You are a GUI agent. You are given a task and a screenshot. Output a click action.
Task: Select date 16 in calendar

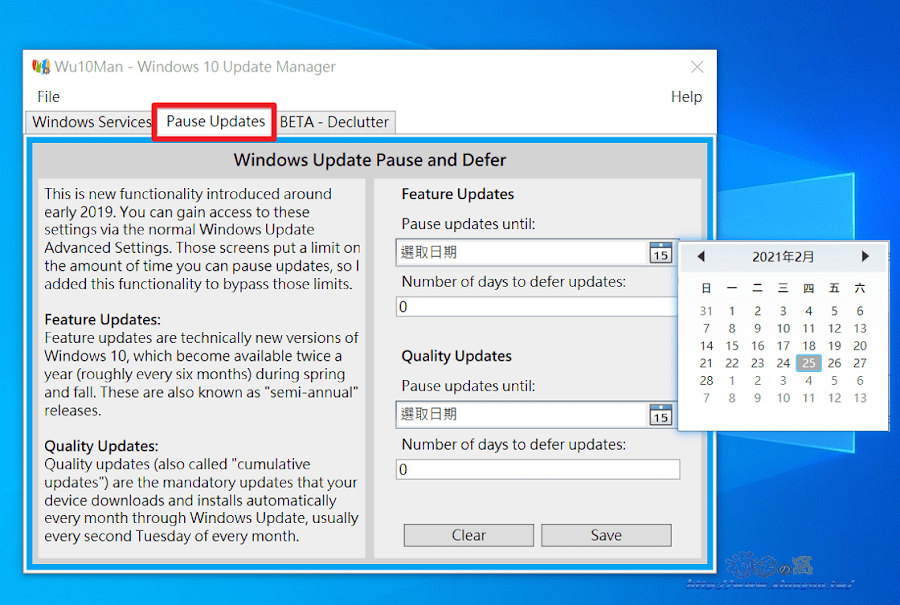[757, 346]
